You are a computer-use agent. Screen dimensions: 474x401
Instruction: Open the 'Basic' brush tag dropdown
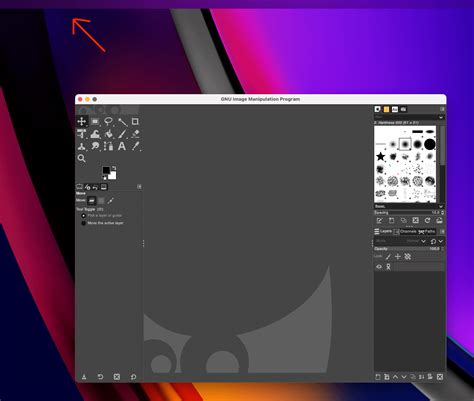click(409, 206)
